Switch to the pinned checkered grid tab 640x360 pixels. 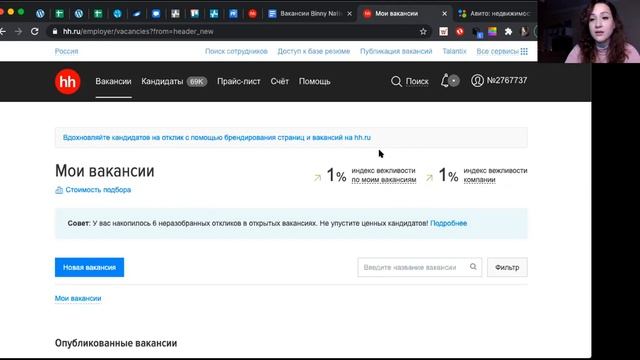[x=176, y=13]
